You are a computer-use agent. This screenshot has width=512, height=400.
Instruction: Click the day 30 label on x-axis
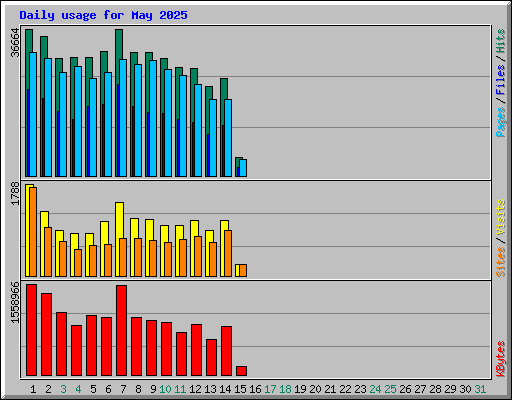[x=465, y=389]
